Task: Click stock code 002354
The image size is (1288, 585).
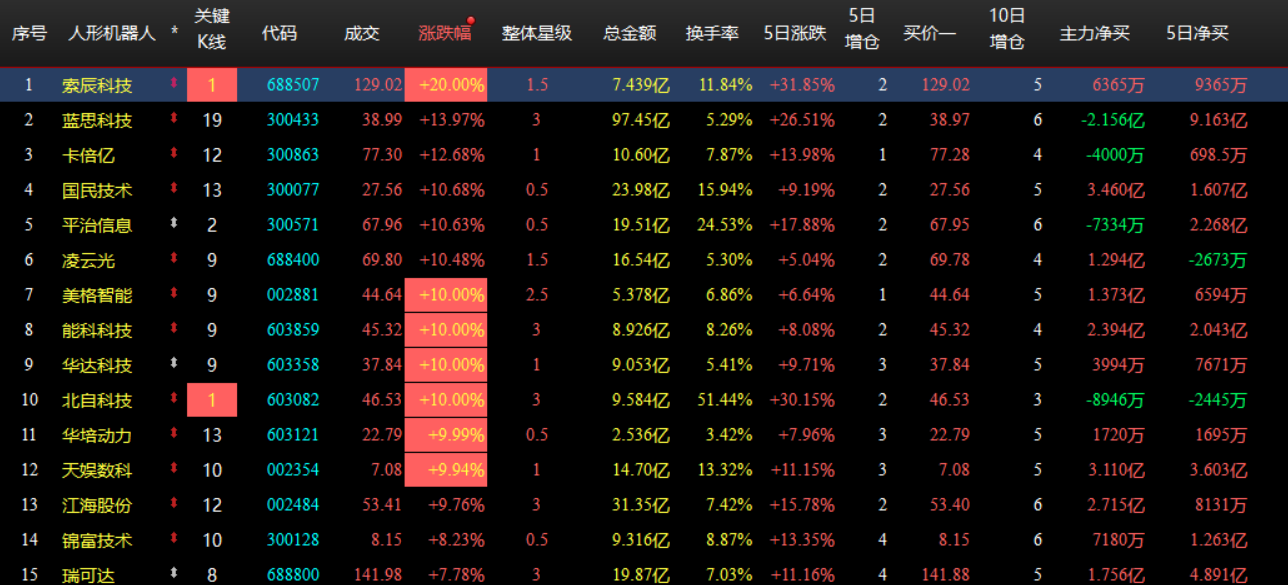Action: (x=293, y=470)
